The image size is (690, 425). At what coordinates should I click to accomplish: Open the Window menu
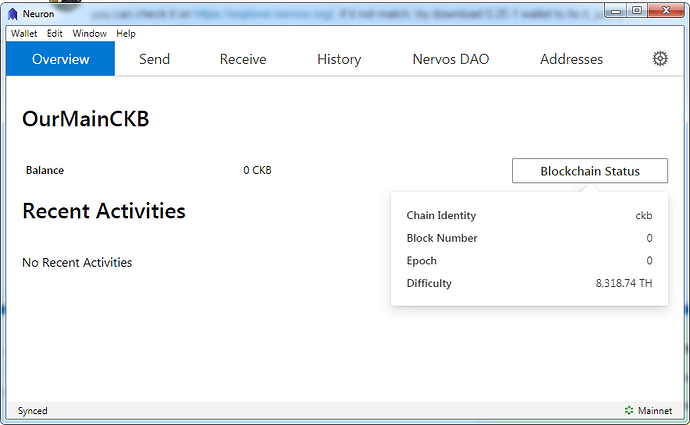coord(89,33)
